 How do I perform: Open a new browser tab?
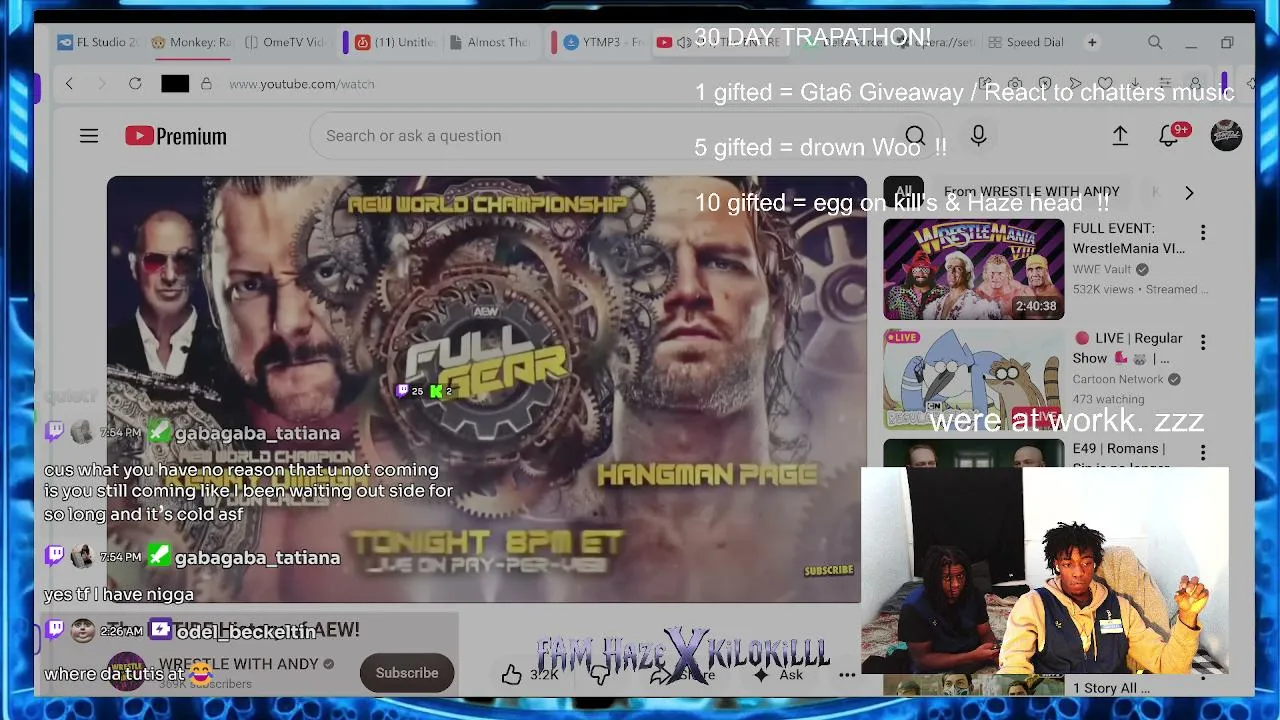pos(1092,42)
